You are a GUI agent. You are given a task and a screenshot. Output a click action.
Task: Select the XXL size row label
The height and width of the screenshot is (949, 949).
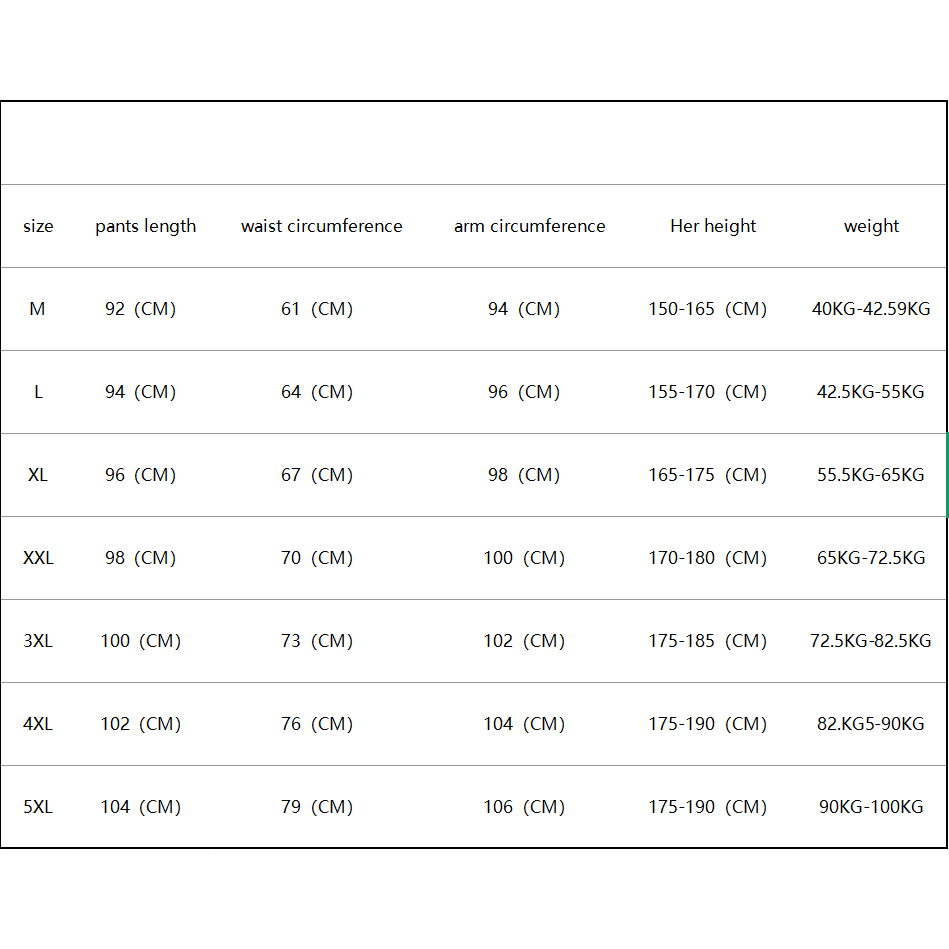38,558
